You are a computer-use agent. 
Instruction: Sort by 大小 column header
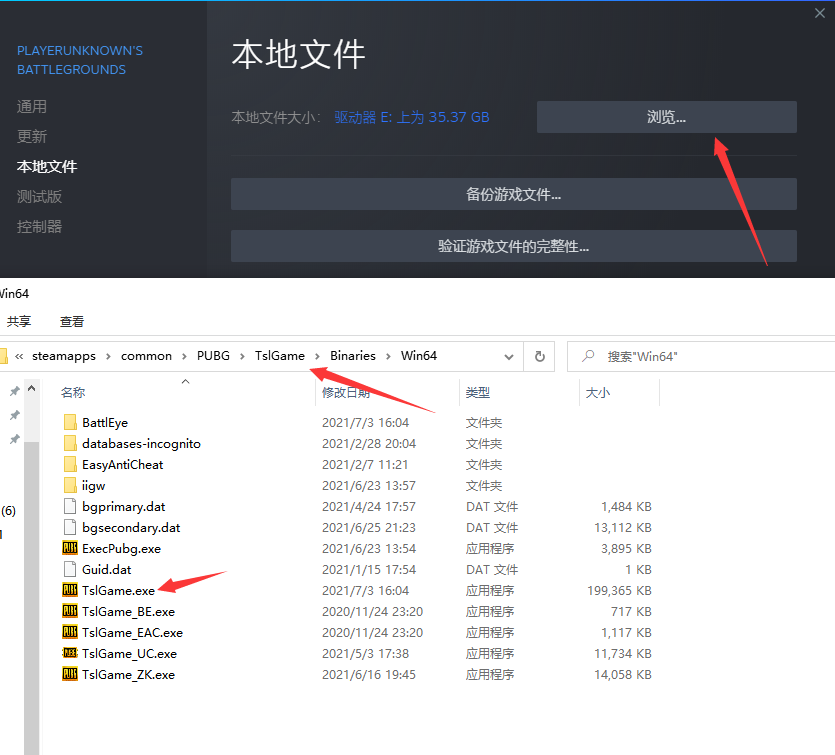597,392
